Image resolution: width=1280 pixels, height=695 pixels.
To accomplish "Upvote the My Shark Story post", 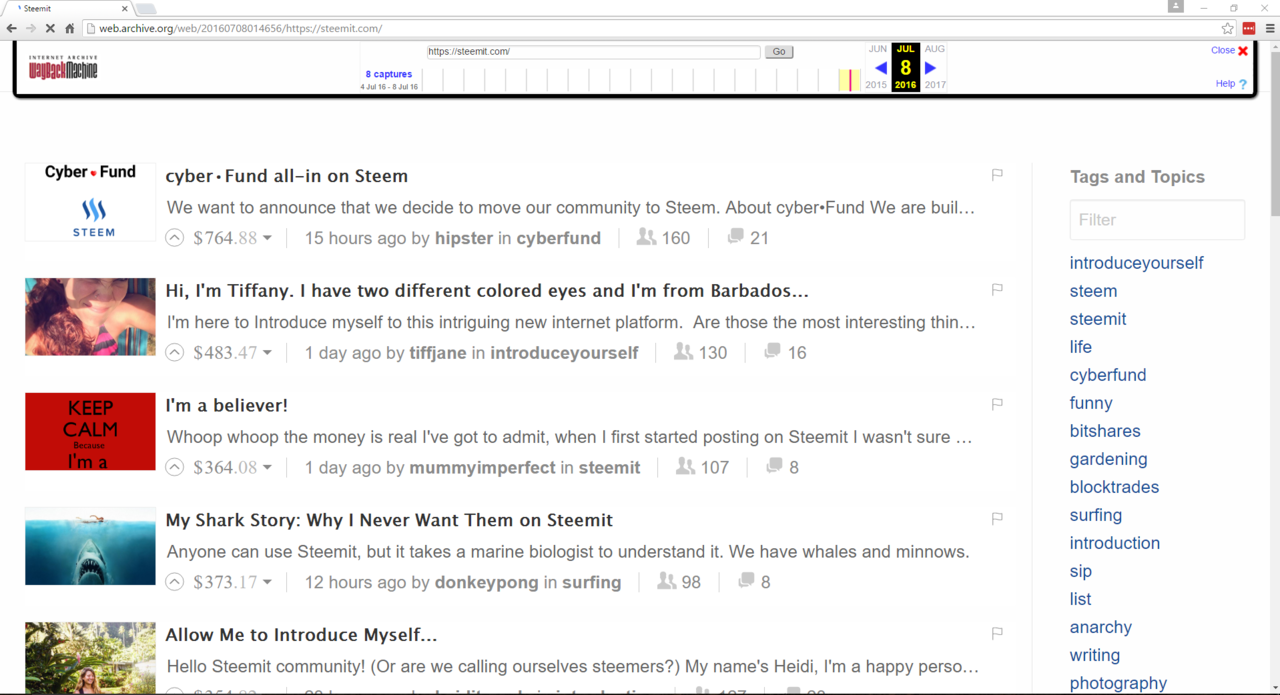I will coord(174,582).
